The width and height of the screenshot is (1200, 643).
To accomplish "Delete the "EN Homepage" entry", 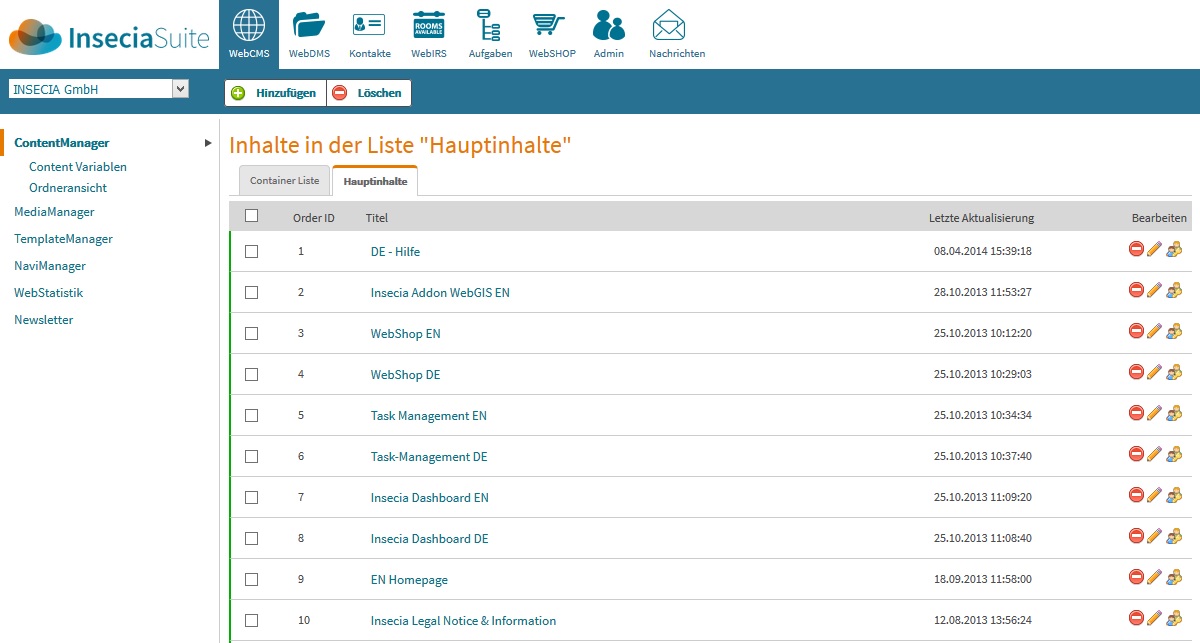I will (1136, 577).
